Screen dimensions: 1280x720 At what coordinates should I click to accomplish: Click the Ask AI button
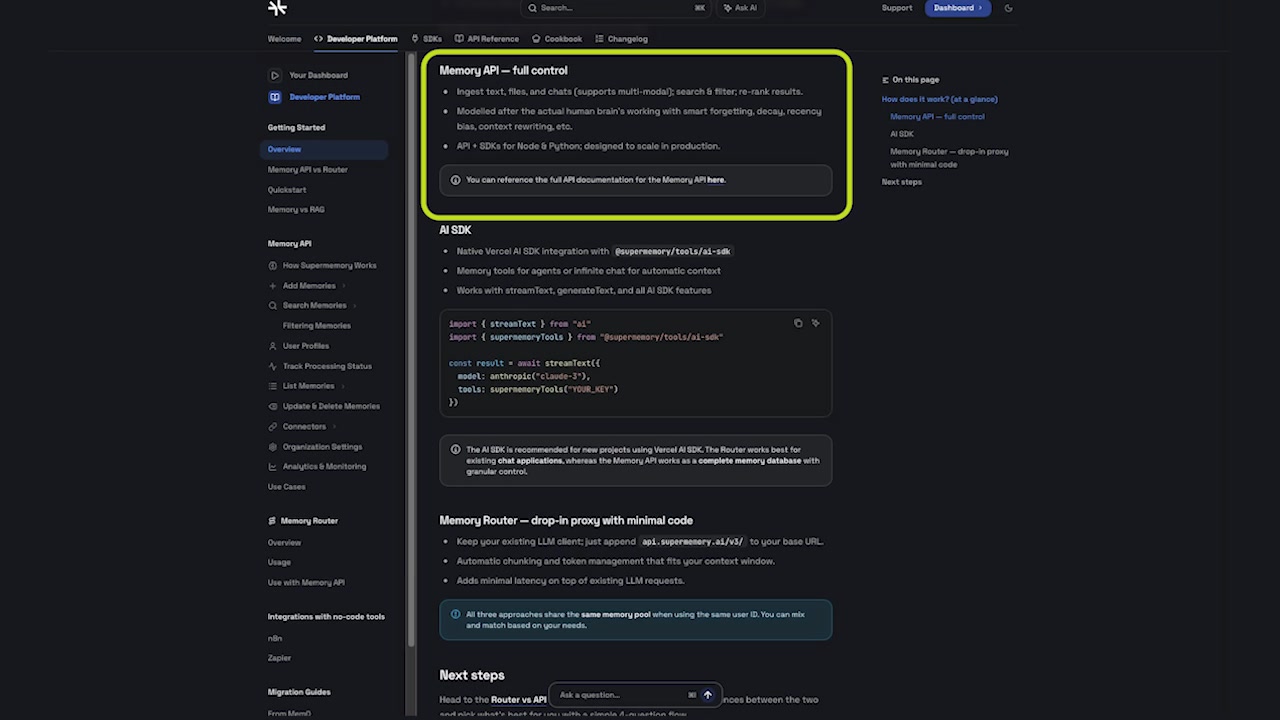coord(740,8)
